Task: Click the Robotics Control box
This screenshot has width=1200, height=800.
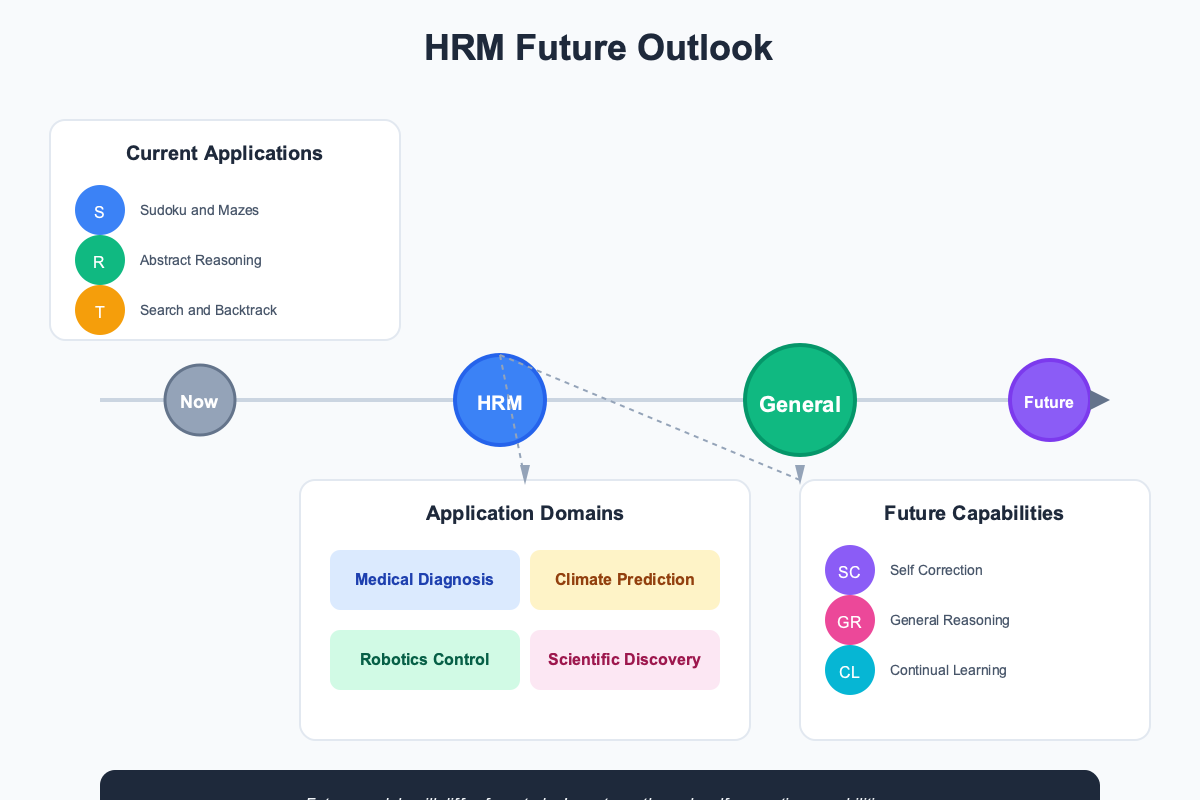Action: (424, 659)
